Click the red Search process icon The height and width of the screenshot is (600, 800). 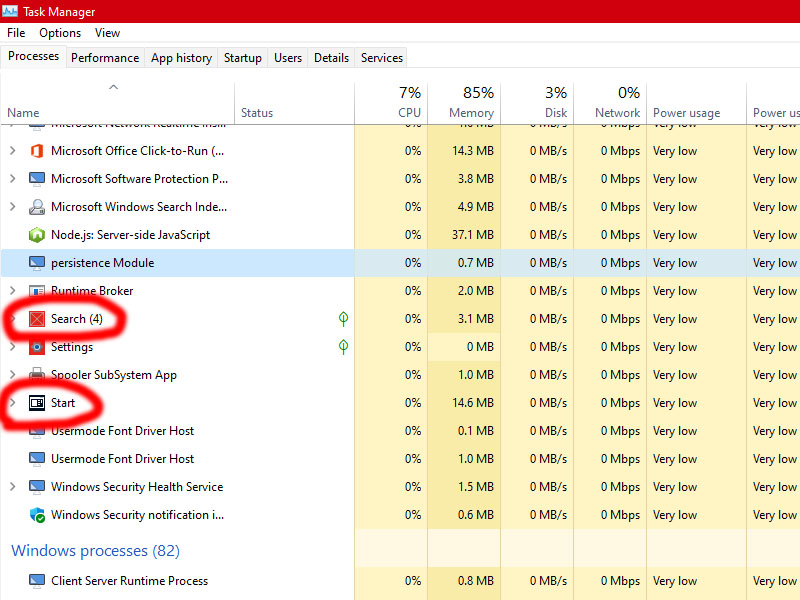click(x=37, y=319)
